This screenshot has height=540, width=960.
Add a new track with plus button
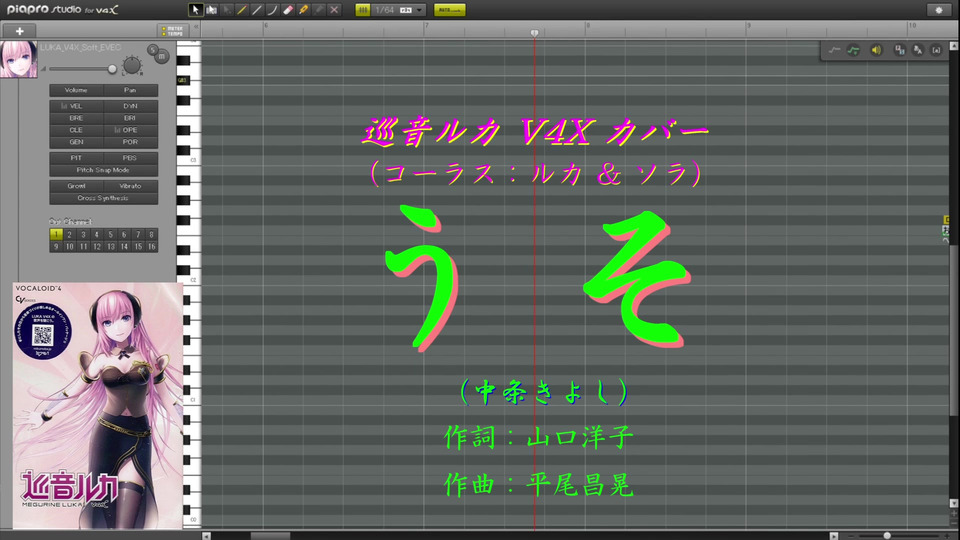pyautogui.click(x=20, y=31)
